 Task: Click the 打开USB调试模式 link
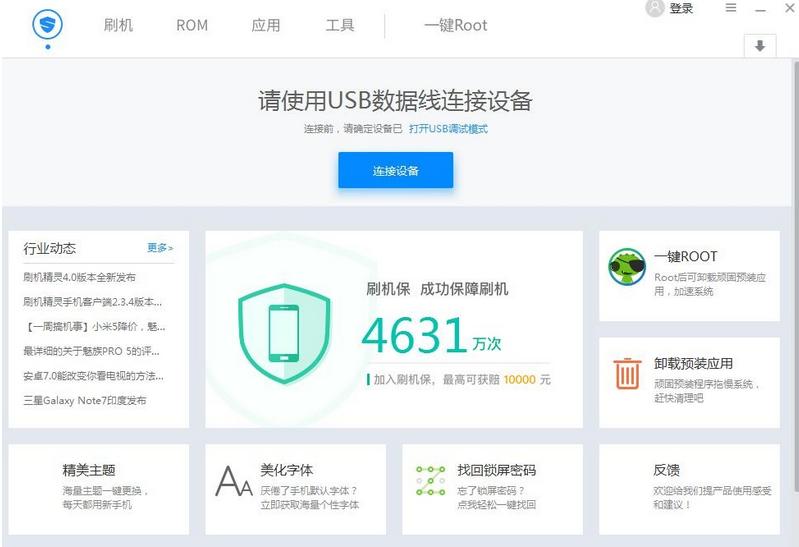[x=448, y=129]
